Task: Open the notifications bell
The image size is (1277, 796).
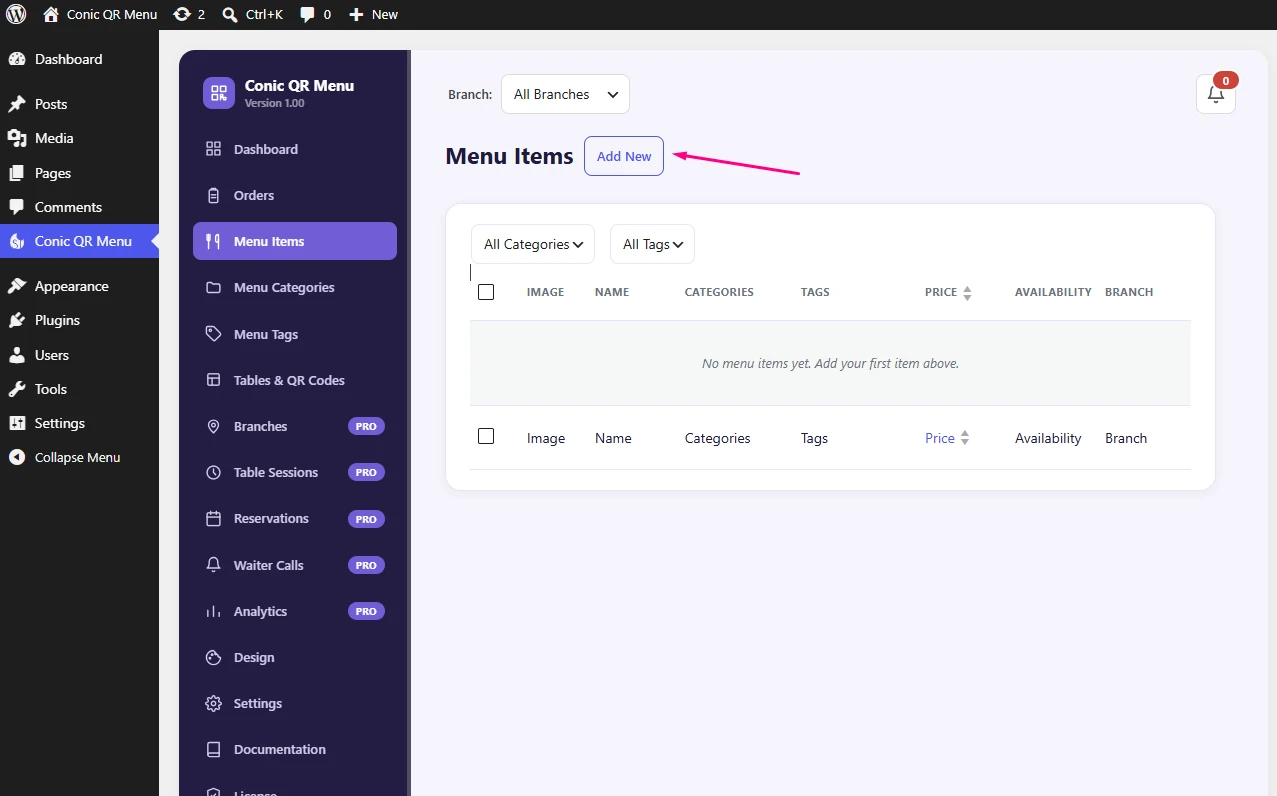Action: pyautogui.click(x=1216, y=94)
